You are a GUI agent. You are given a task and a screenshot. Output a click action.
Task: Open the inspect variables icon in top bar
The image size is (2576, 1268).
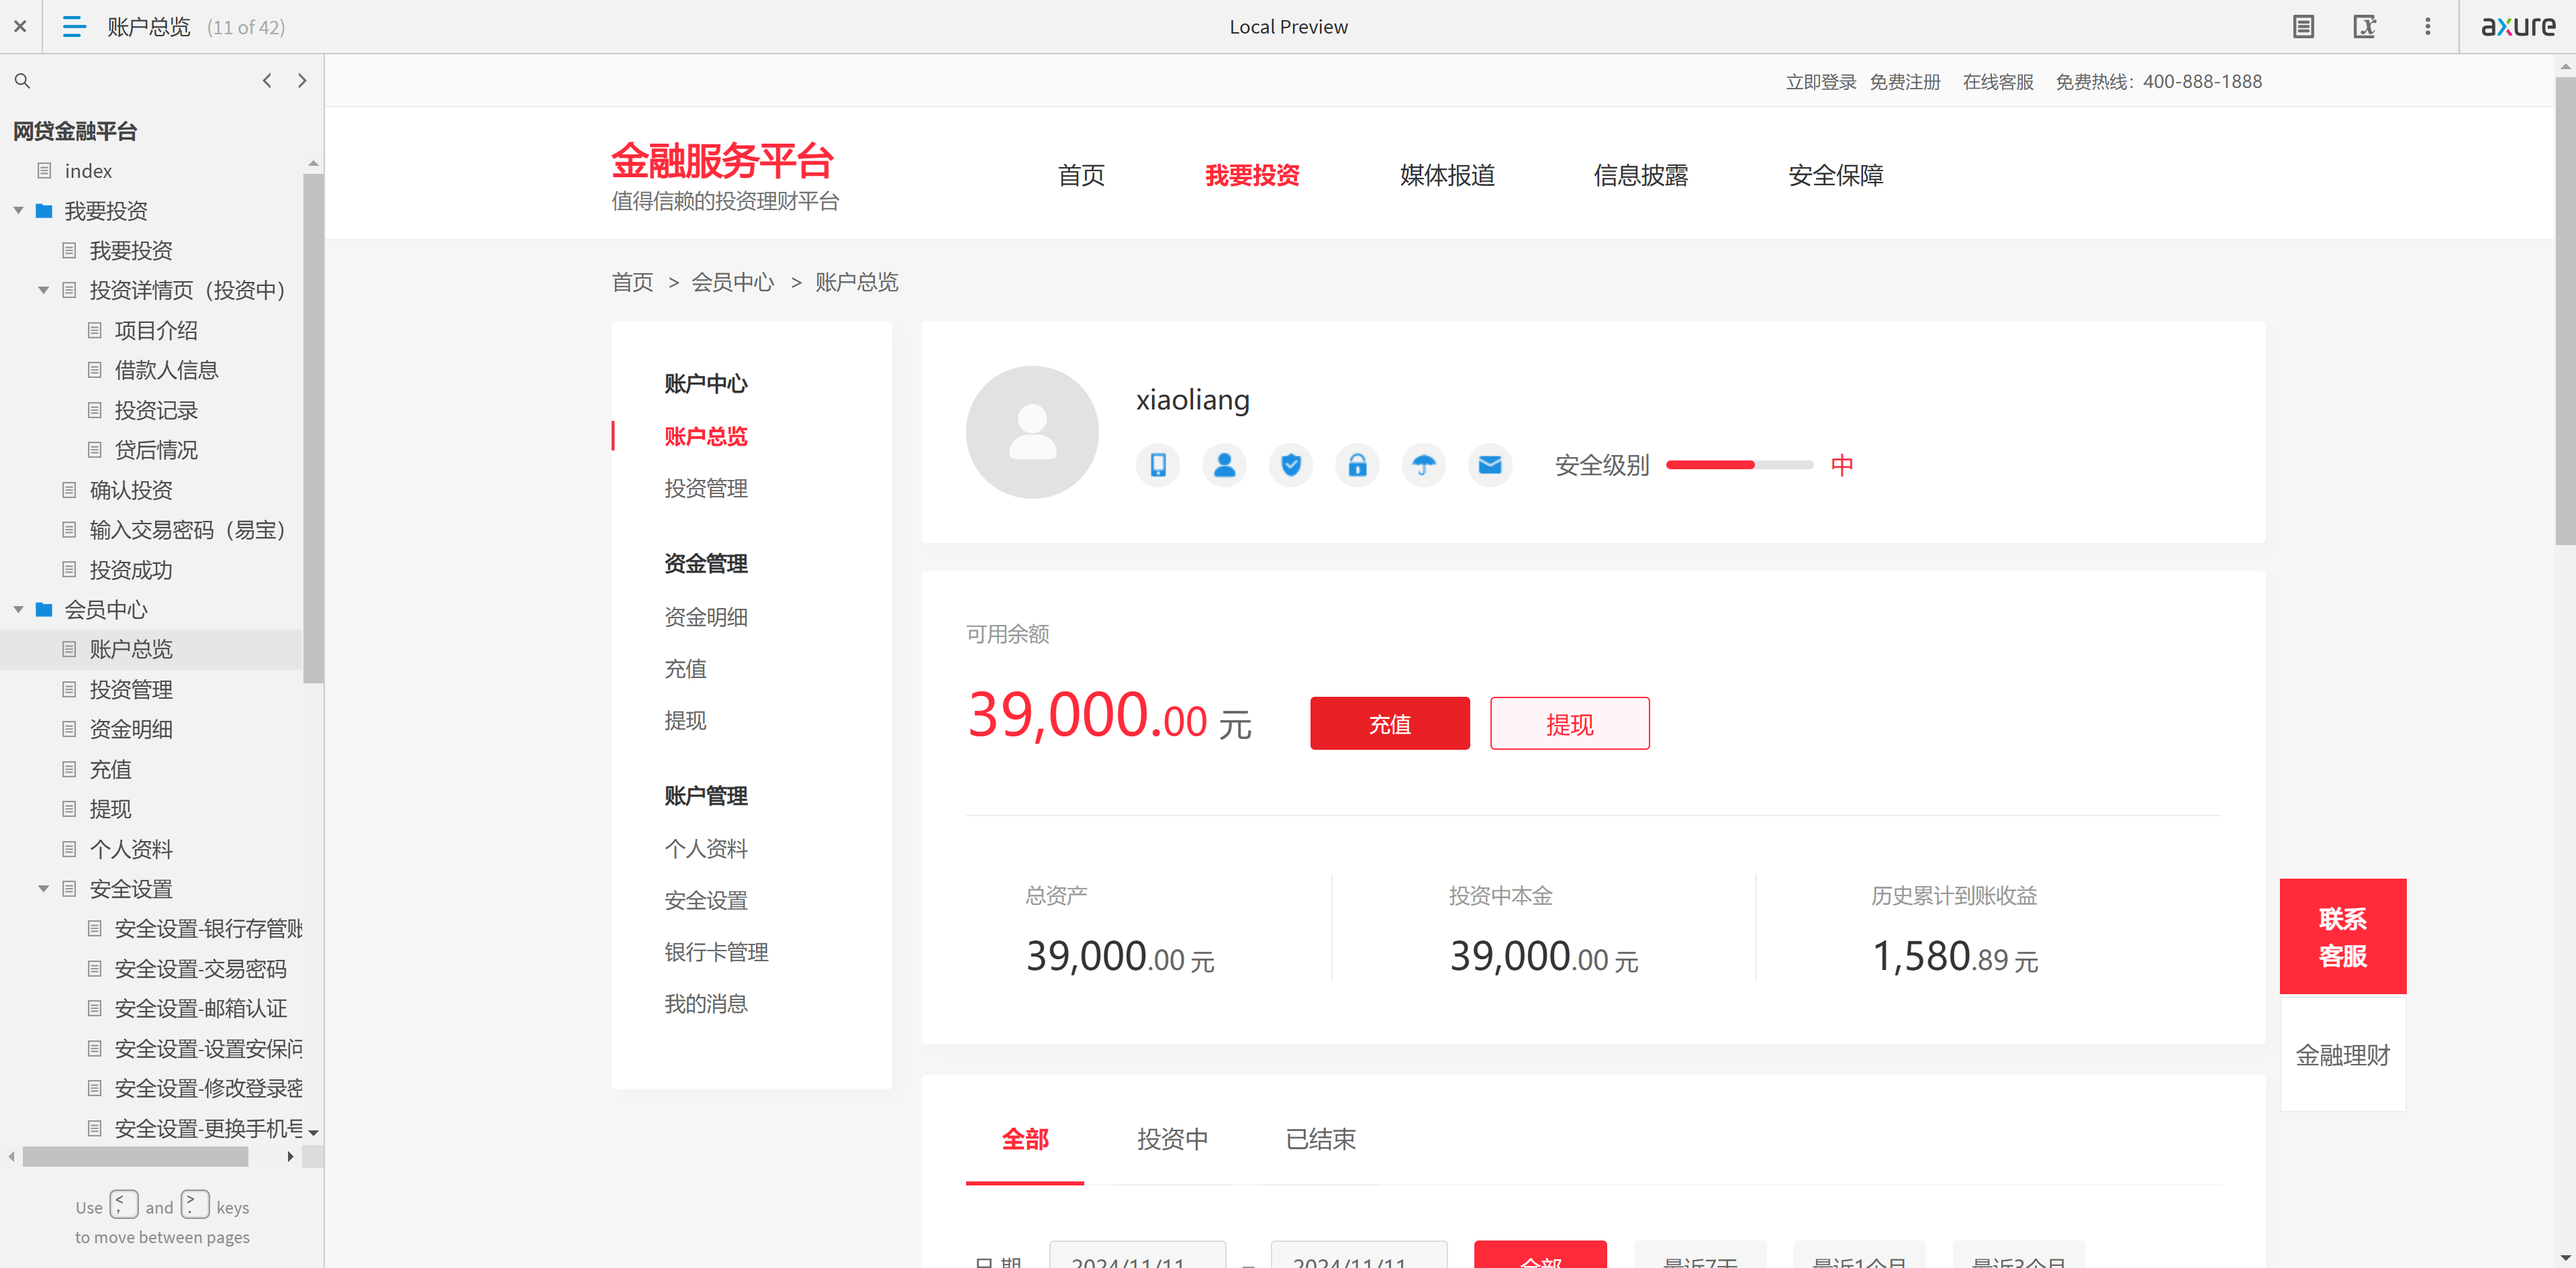(x=2364, y=27)
